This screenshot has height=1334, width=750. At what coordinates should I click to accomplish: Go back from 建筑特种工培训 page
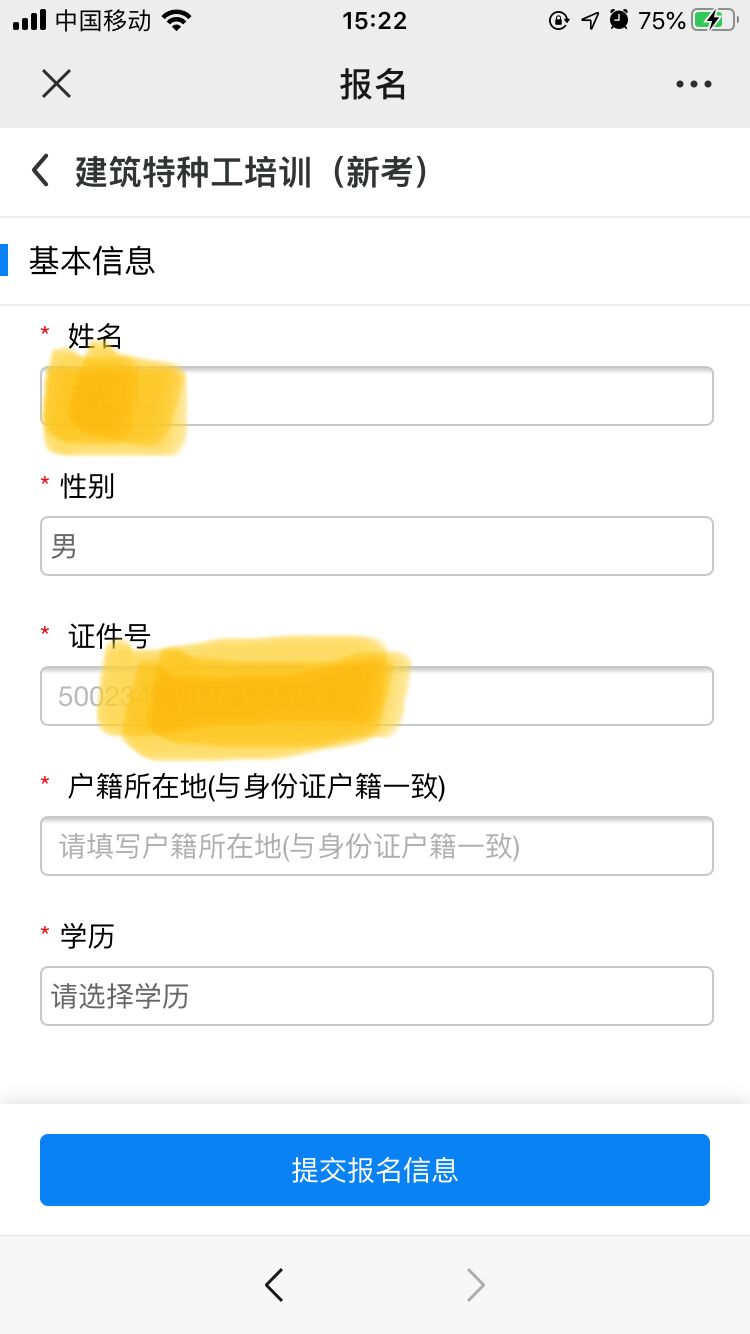(40, 171)
